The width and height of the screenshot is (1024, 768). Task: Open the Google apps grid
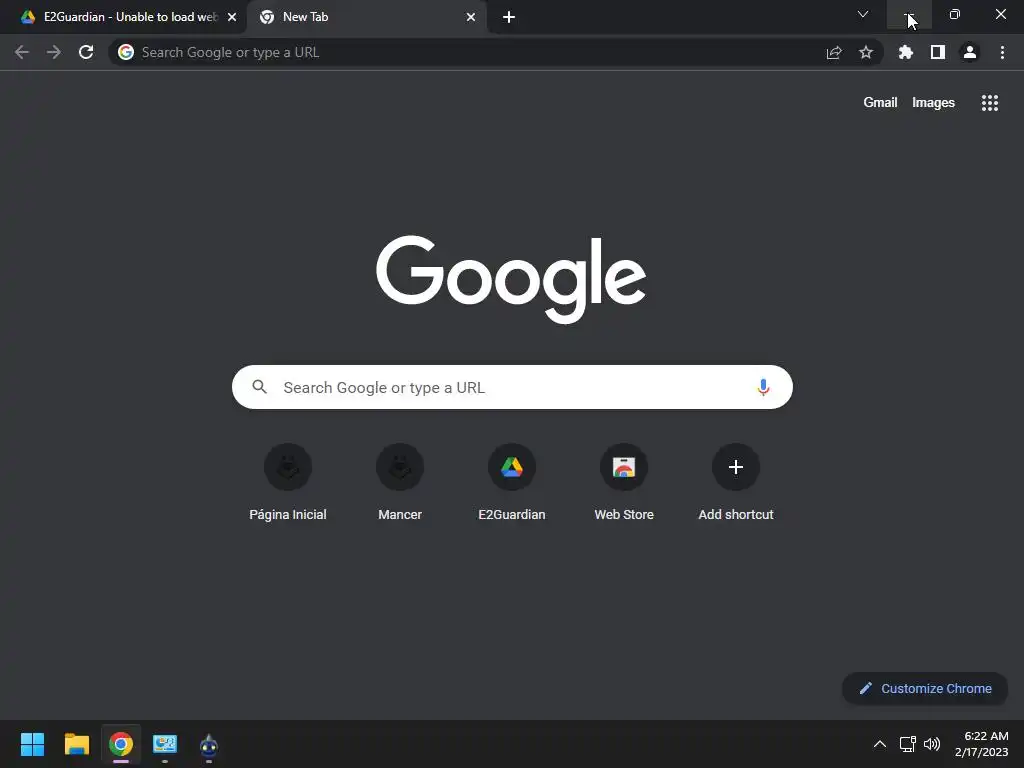pos(990,103)
